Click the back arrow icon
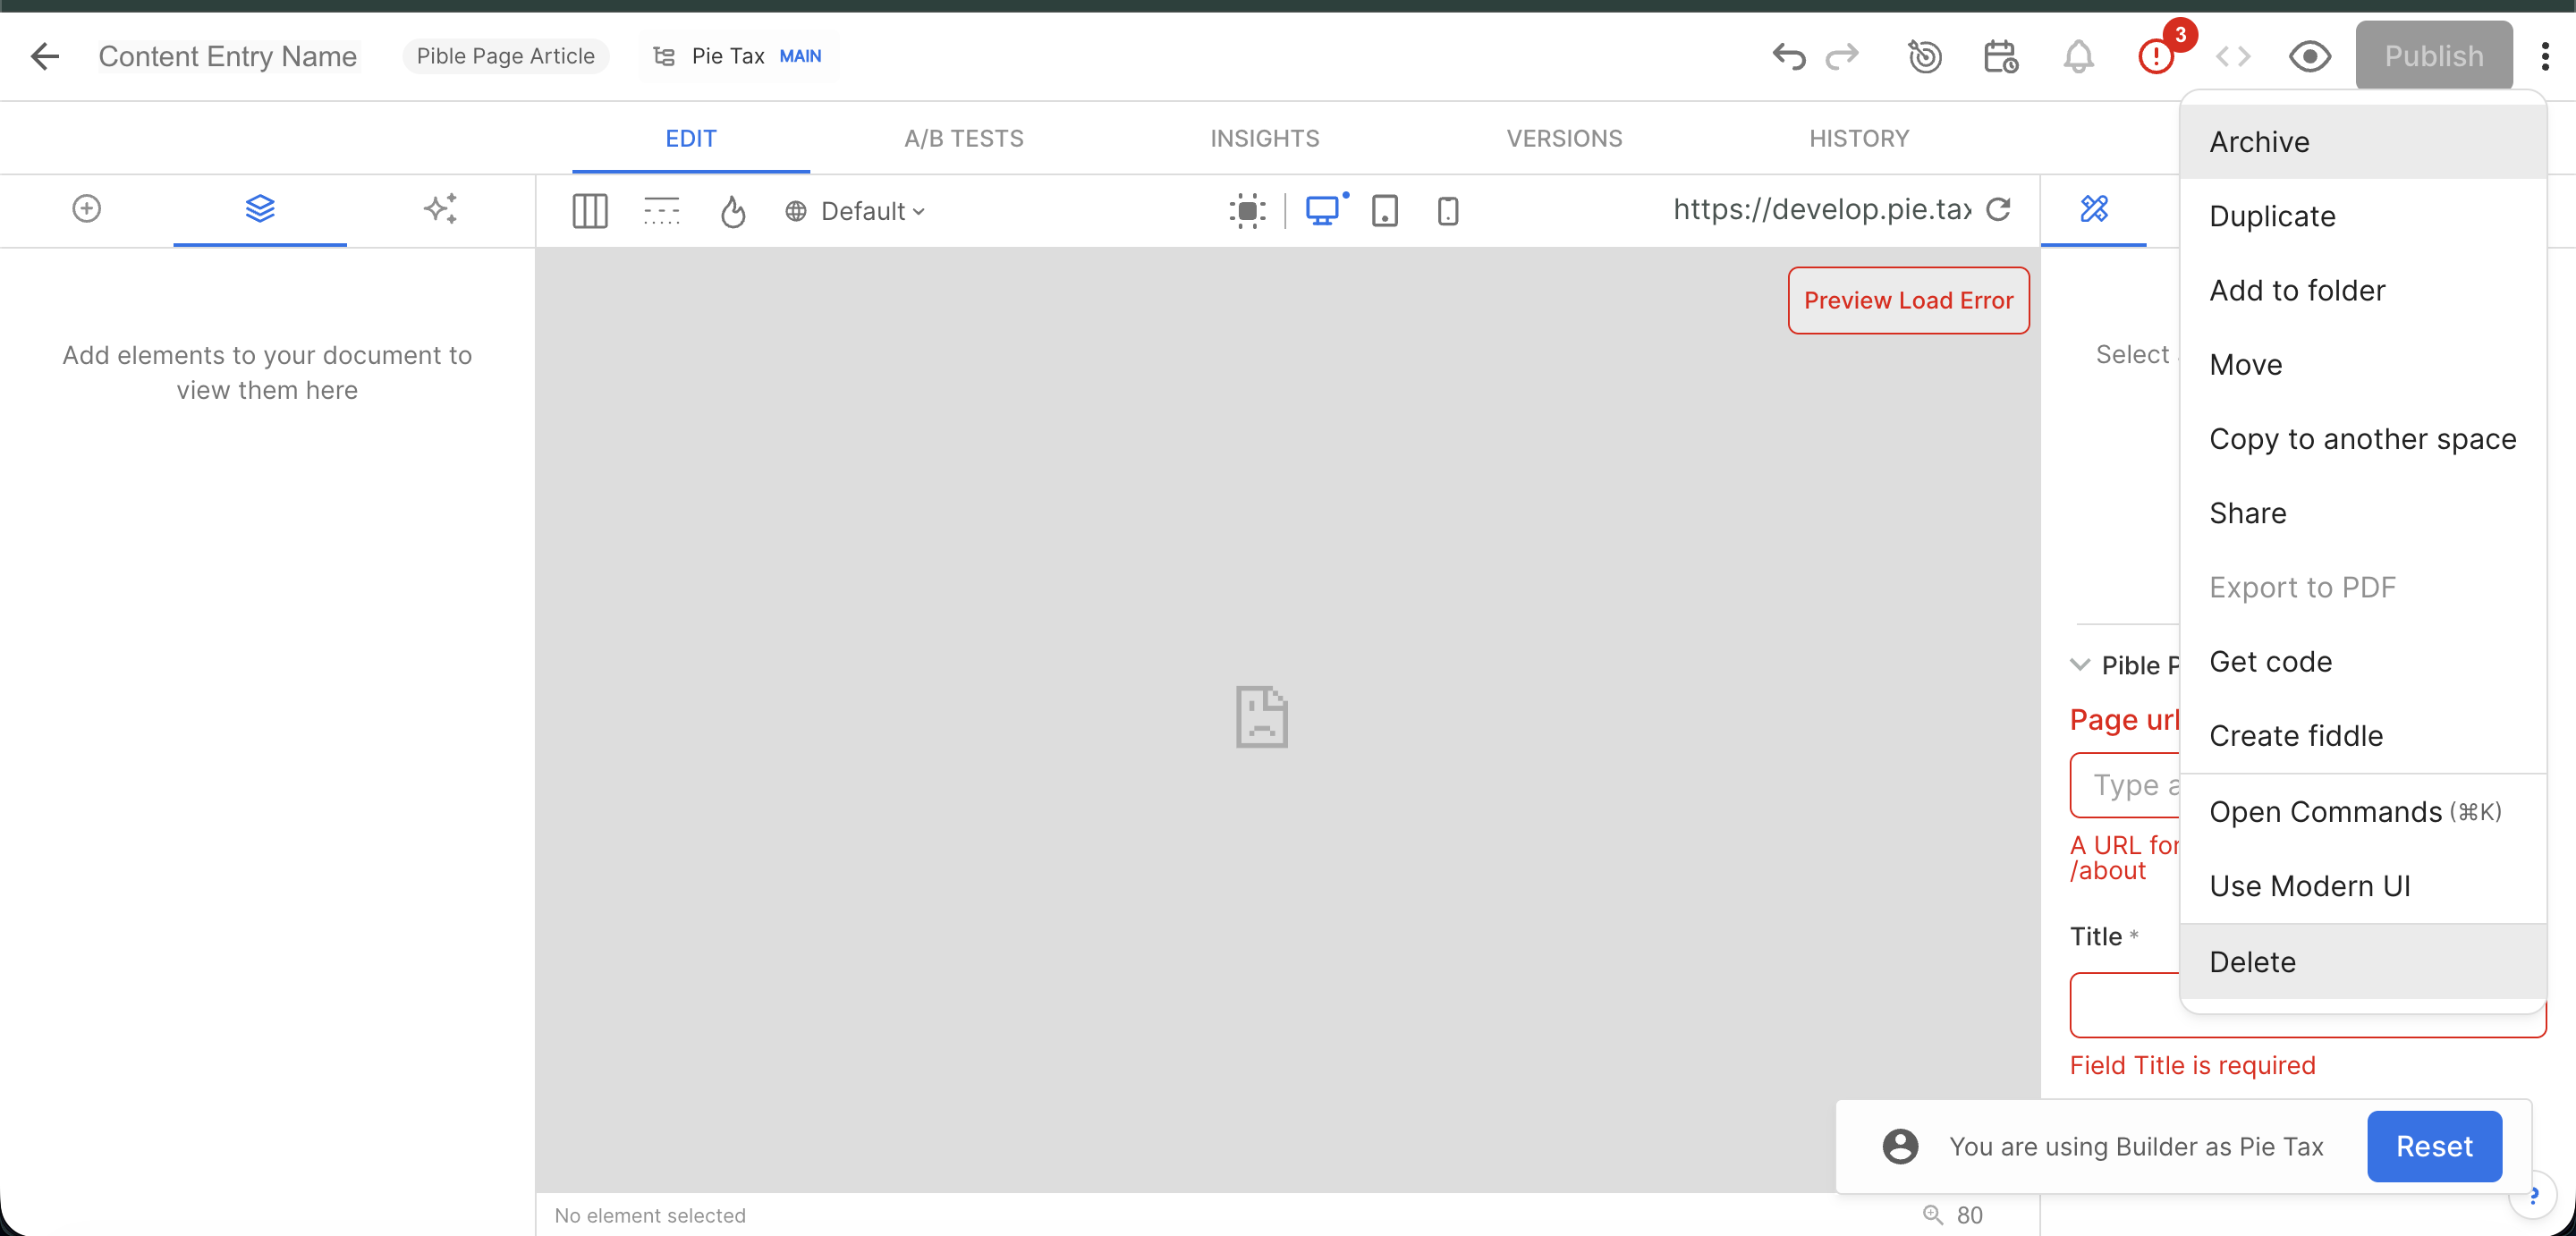The height and width of the screenshot is (1236, 2576). pos(45,56)
